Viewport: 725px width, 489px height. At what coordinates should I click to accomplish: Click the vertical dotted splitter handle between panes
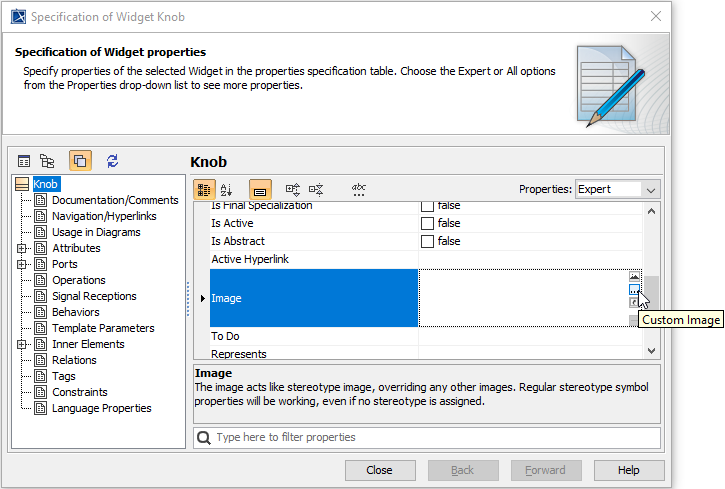click(188, 299)
